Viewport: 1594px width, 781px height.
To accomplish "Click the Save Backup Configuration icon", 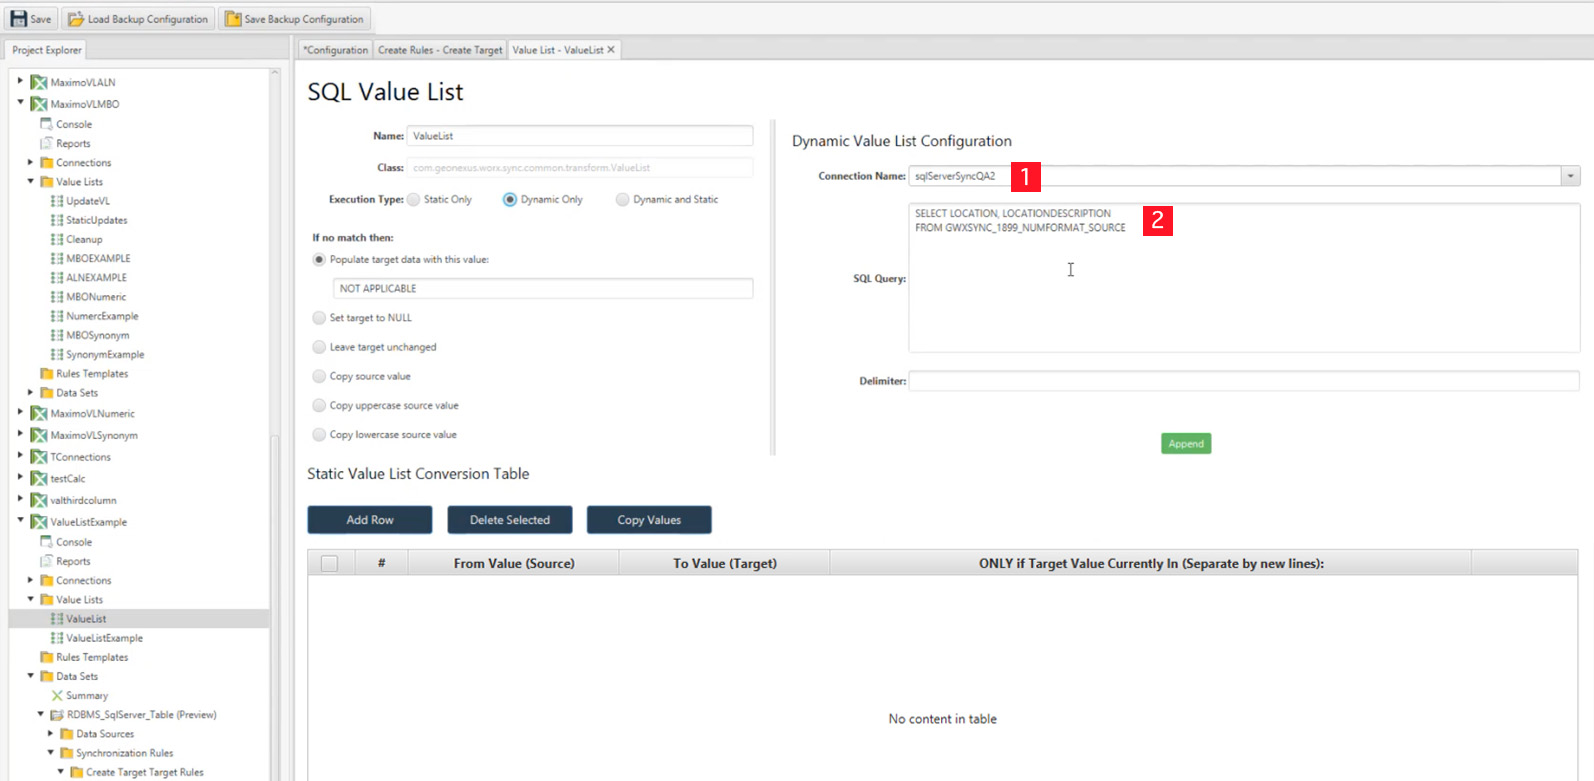I will (x=233, y=19).
